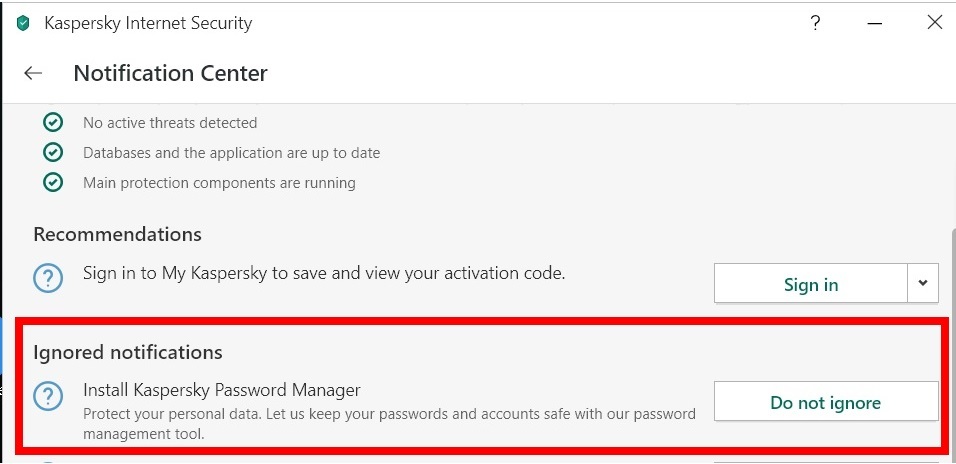
Task: Click the Password Manager description text
Action: pyautogui.click(x=389, y=424)
